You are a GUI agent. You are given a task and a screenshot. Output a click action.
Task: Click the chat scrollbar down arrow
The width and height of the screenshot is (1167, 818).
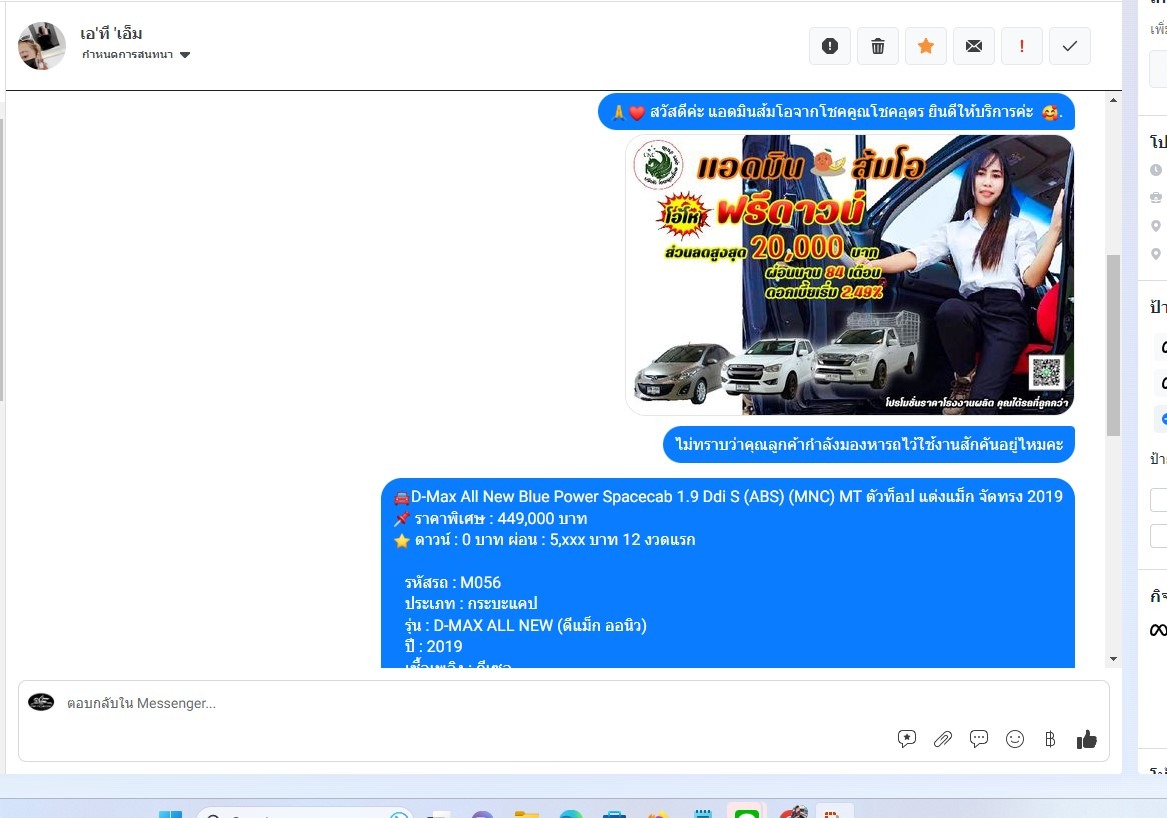(1113, 659)
